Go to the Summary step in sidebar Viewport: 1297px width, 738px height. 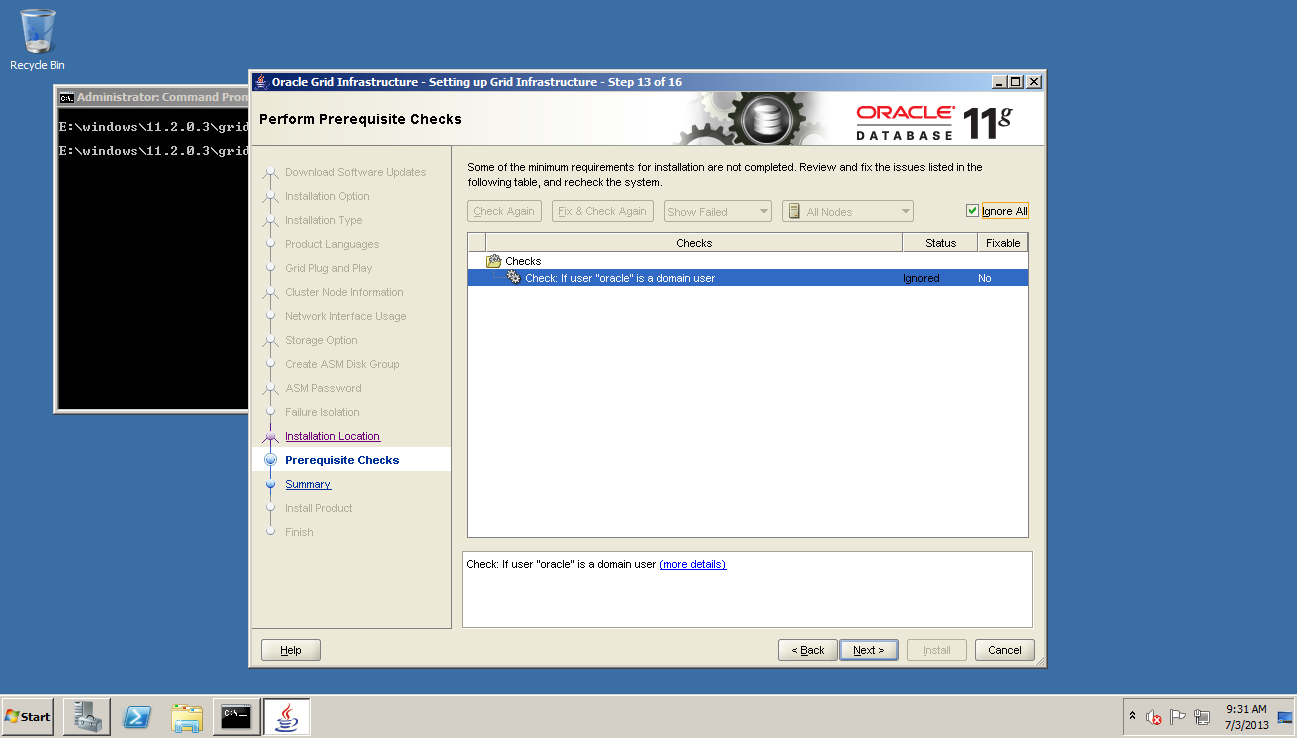click(307, 484)
